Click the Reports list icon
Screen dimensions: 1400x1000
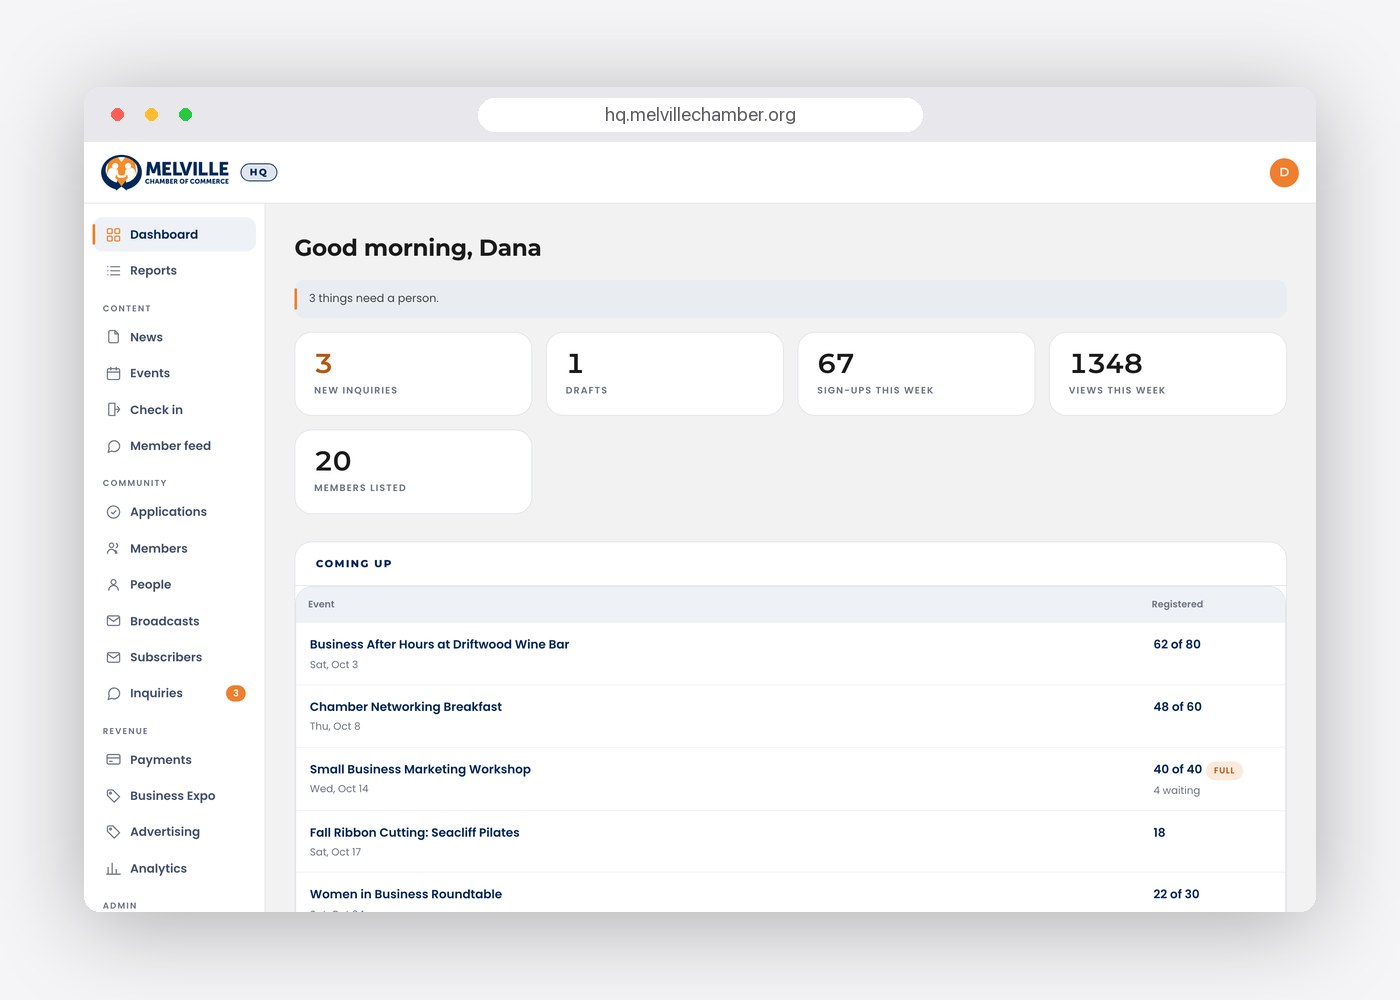pyautogui.click(x=113, y=271)
